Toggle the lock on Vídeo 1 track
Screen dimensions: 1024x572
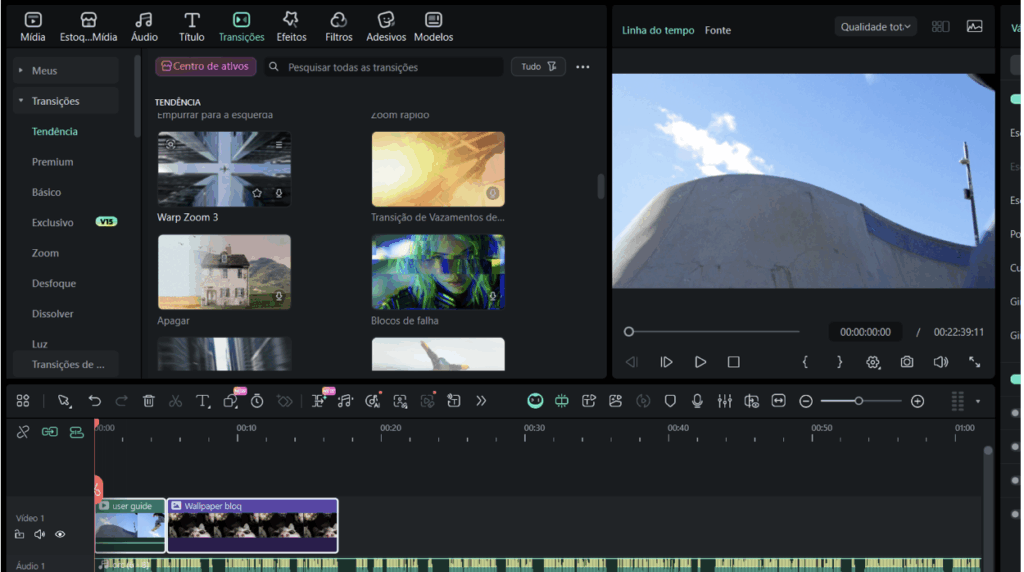click(20, 534)
